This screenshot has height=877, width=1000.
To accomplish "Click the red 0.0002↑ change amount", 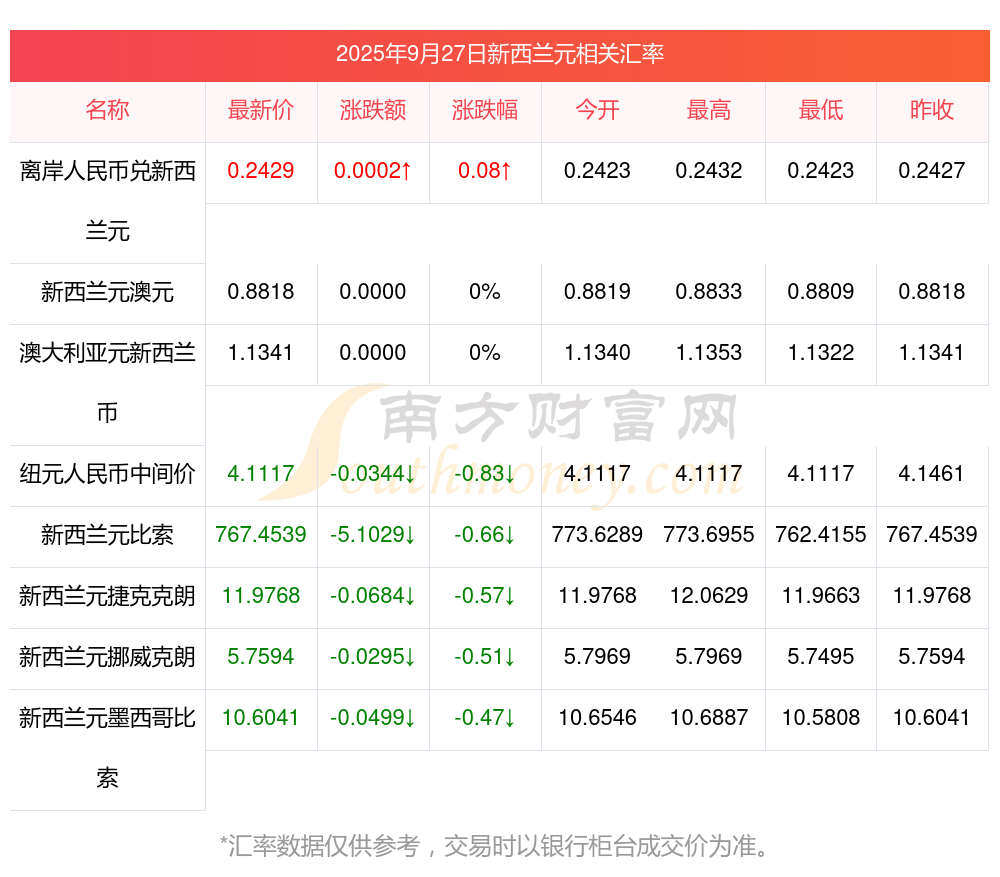I will pos(373,171).
